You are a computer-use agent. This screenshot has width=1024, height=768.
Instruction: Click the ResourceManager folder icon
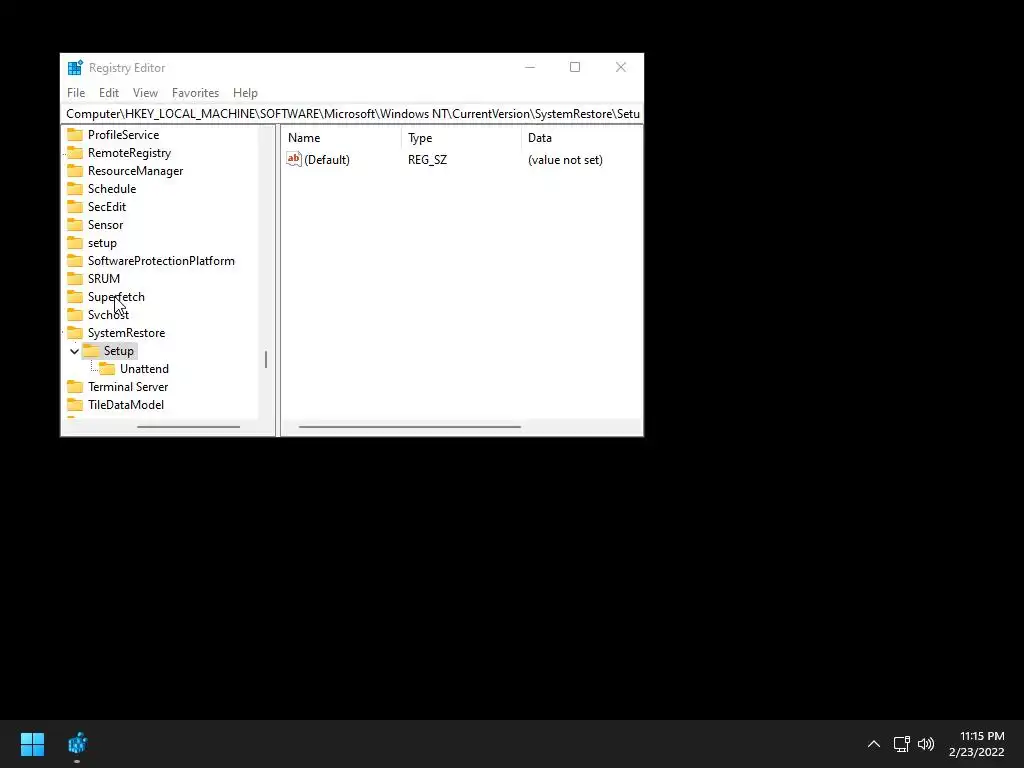pyautogui.click(x=75, y=170)
